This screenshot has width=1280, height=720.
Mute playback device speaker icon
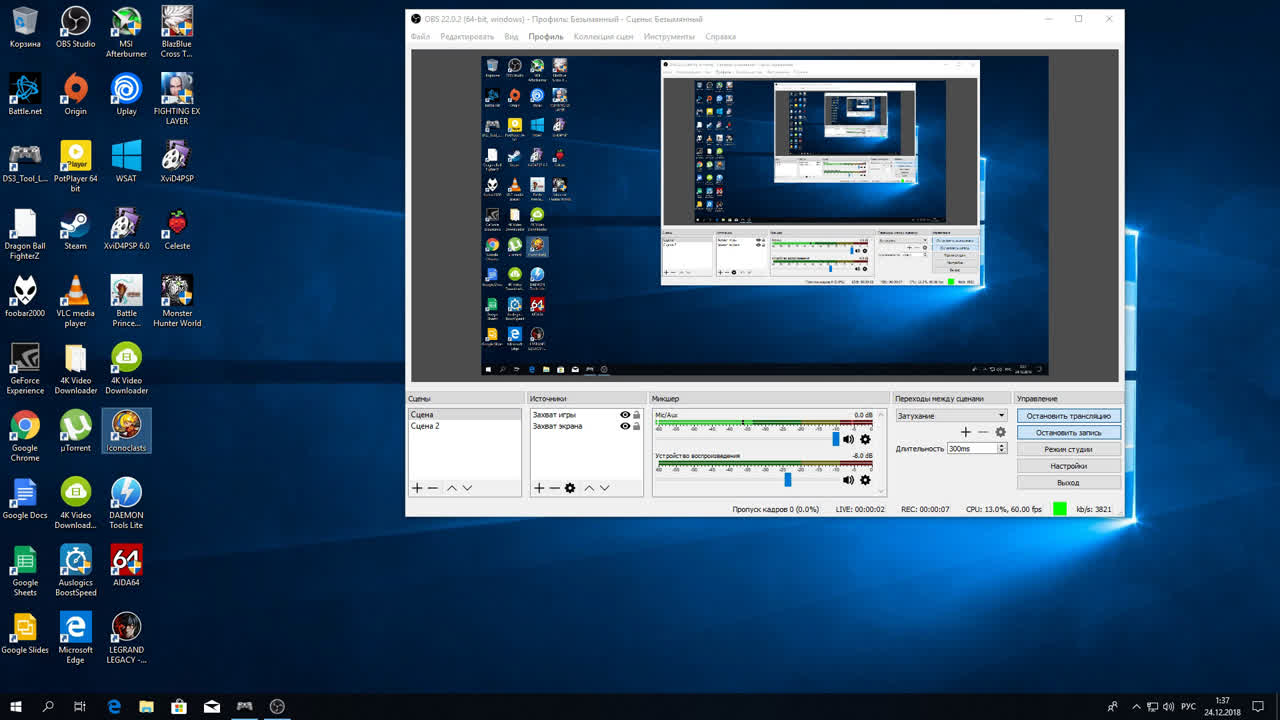[848, 480]
